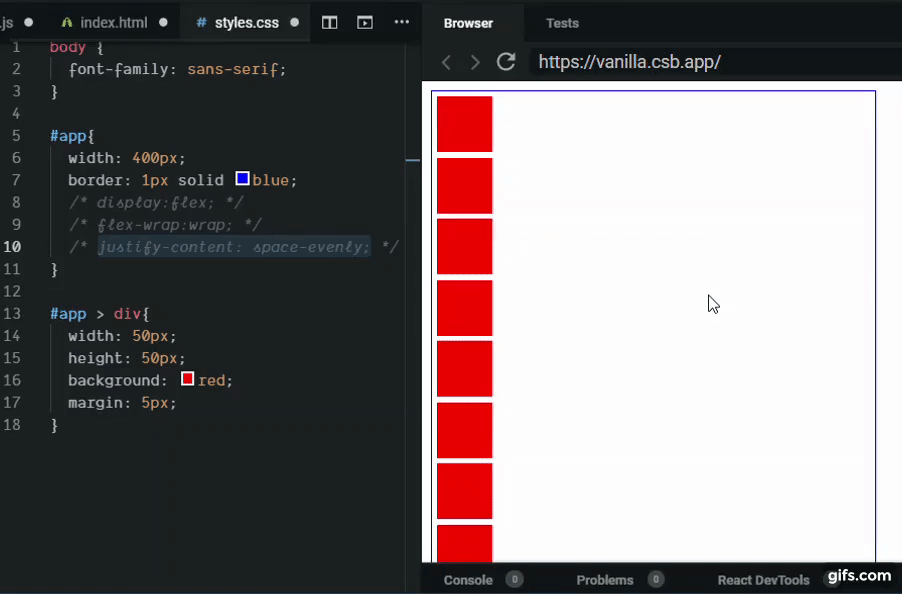Click the red color swatch on line 16
This screenshot has width=902, height=594.
pyautogui.click(x=186, y=379)
